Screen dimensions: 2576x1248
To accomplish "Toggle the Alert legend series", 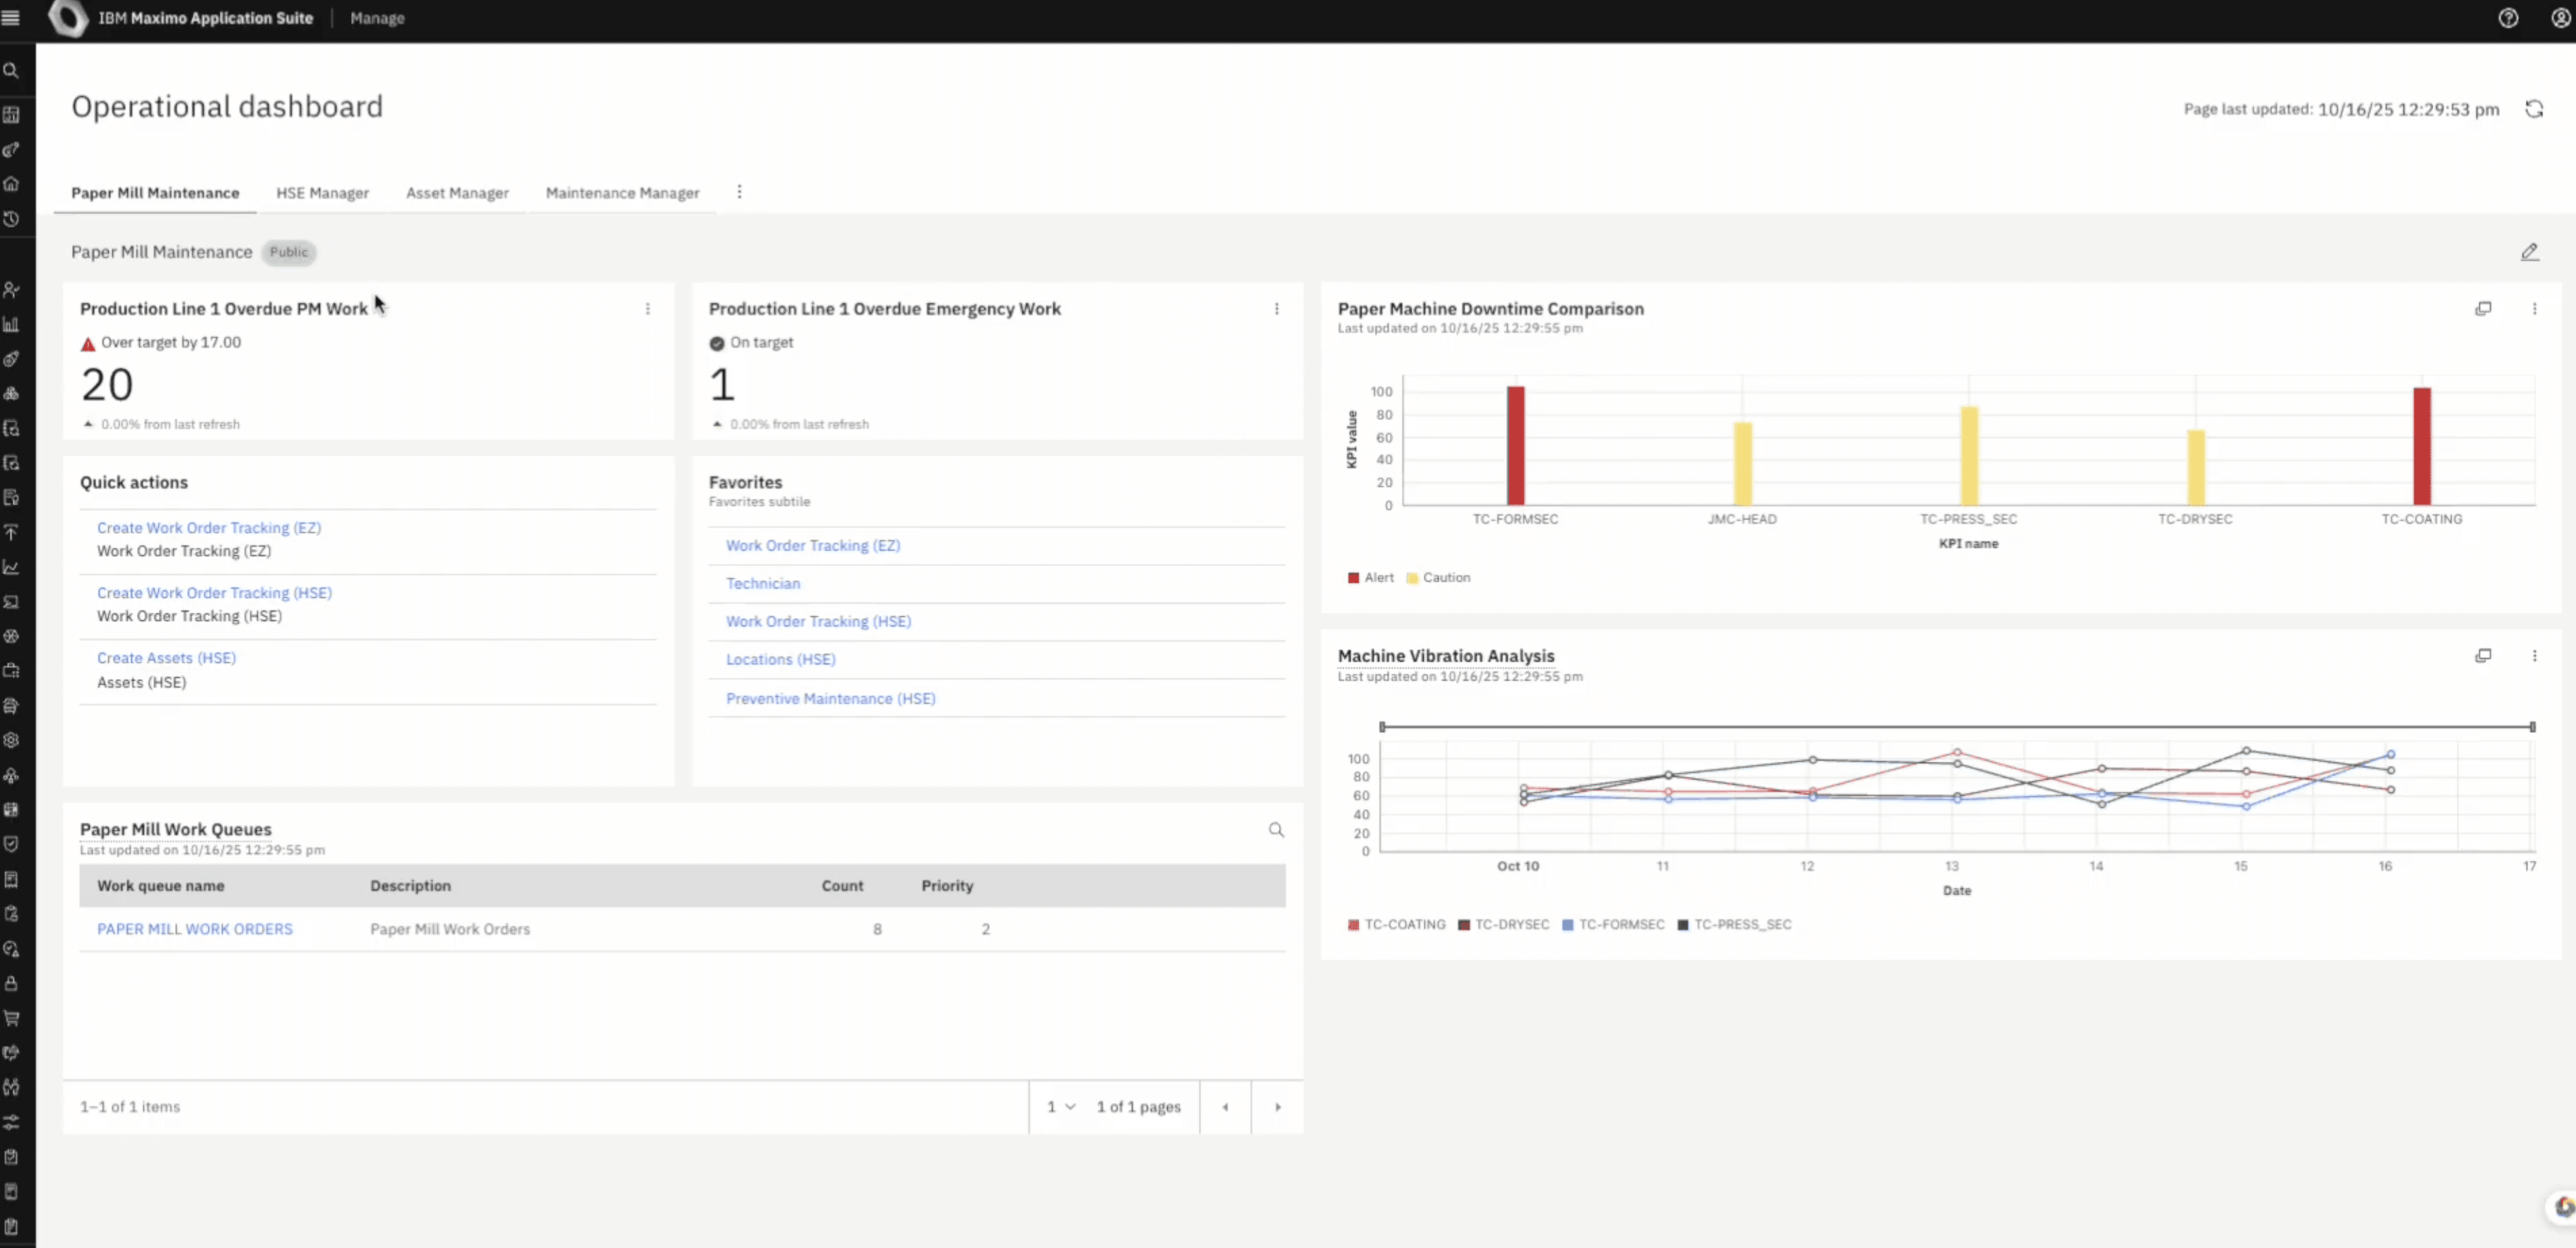I will (1370, 578).
